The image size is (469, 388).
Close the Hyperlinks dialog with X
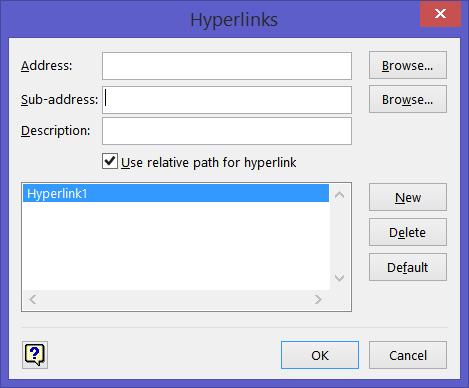[440, 14]
